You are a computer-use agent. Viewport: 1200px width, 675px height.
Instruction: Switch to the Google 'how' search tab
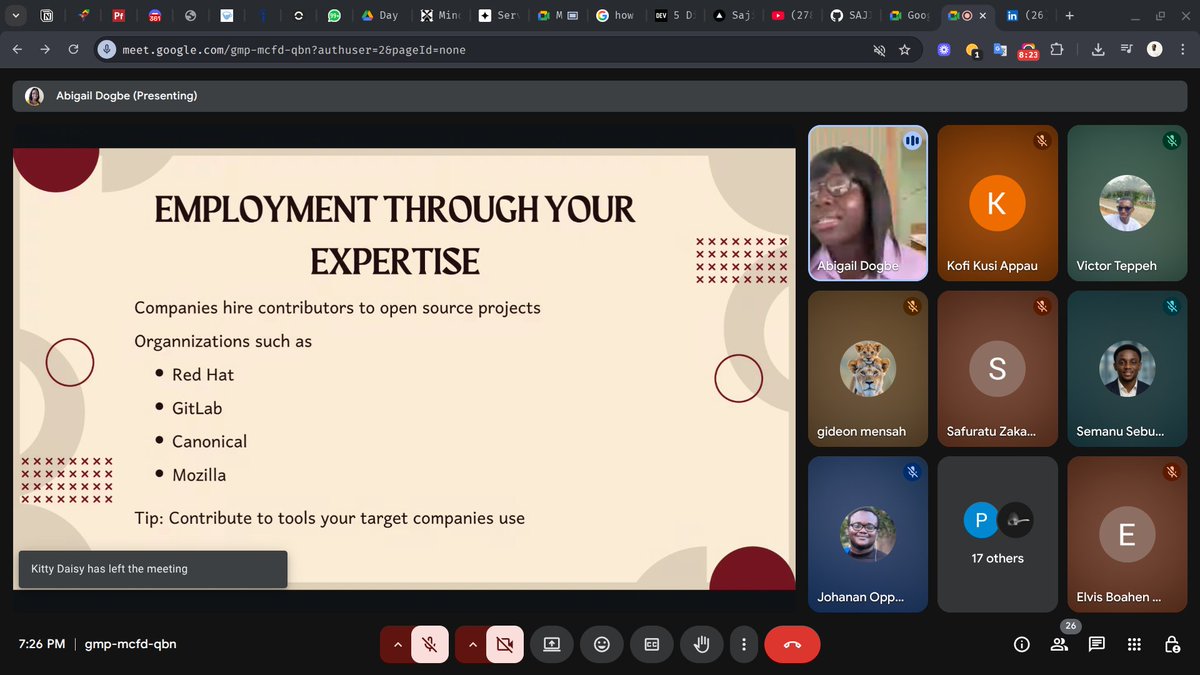pyautogui.click(x=615, y=16)
